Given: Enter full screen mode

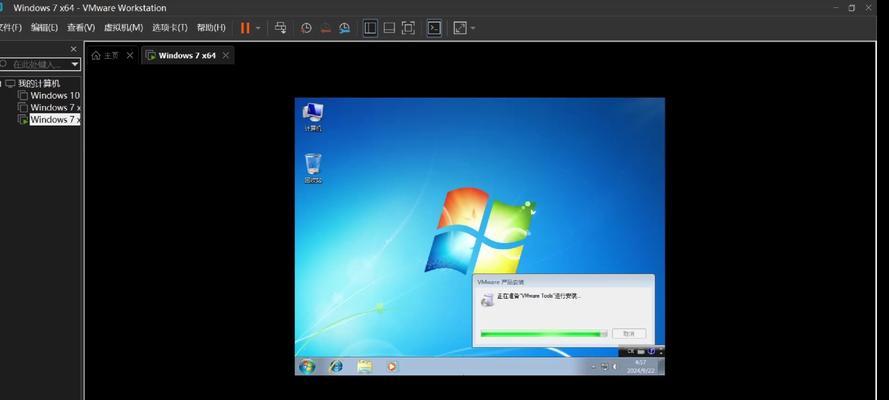Looking at the screenshot, I should coord(408,28).
